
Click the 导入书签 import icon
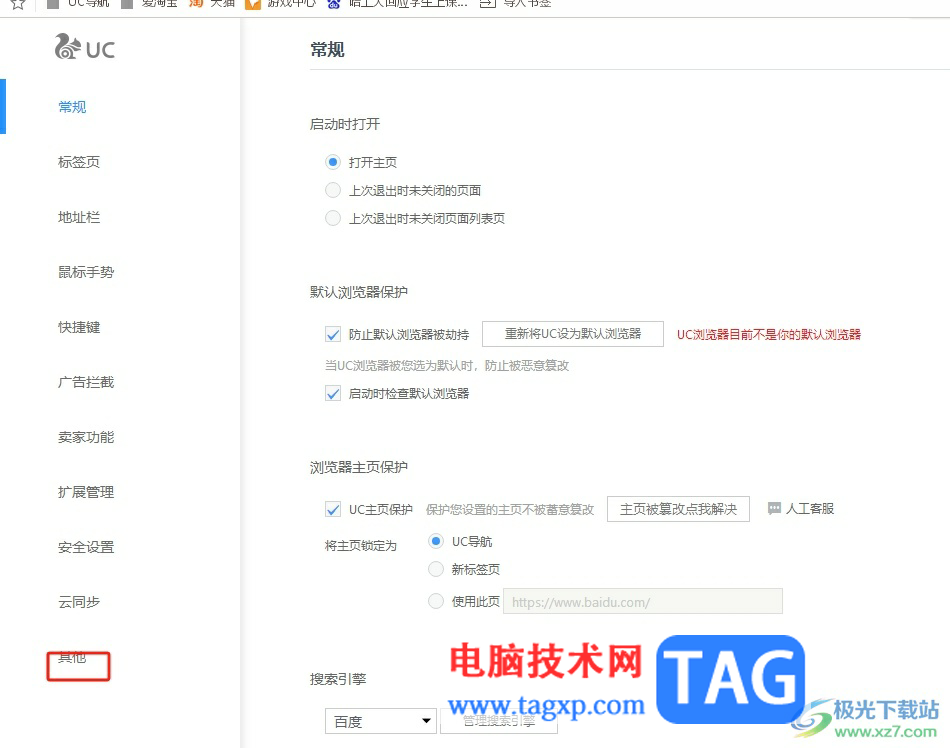[x=486, y=5]
